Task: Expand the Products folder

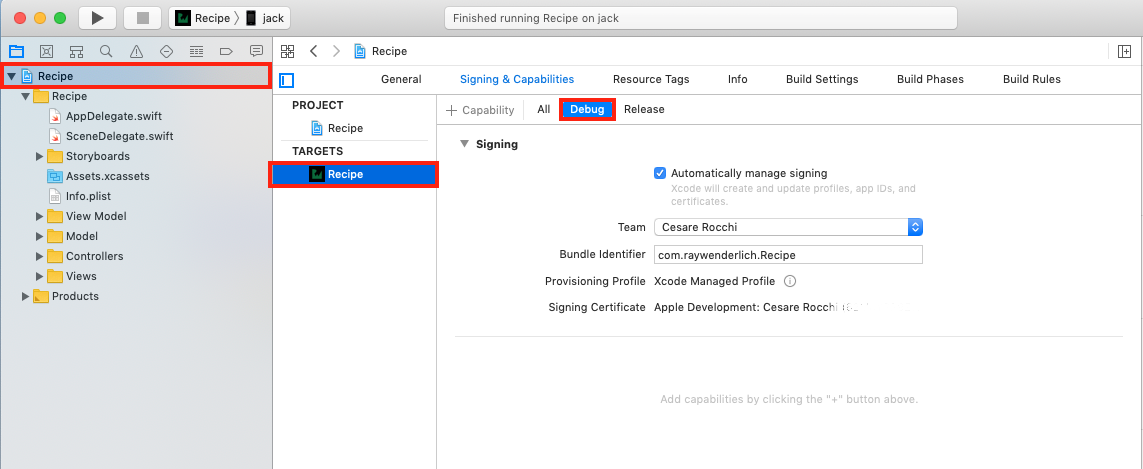Action: click(26, 296)
